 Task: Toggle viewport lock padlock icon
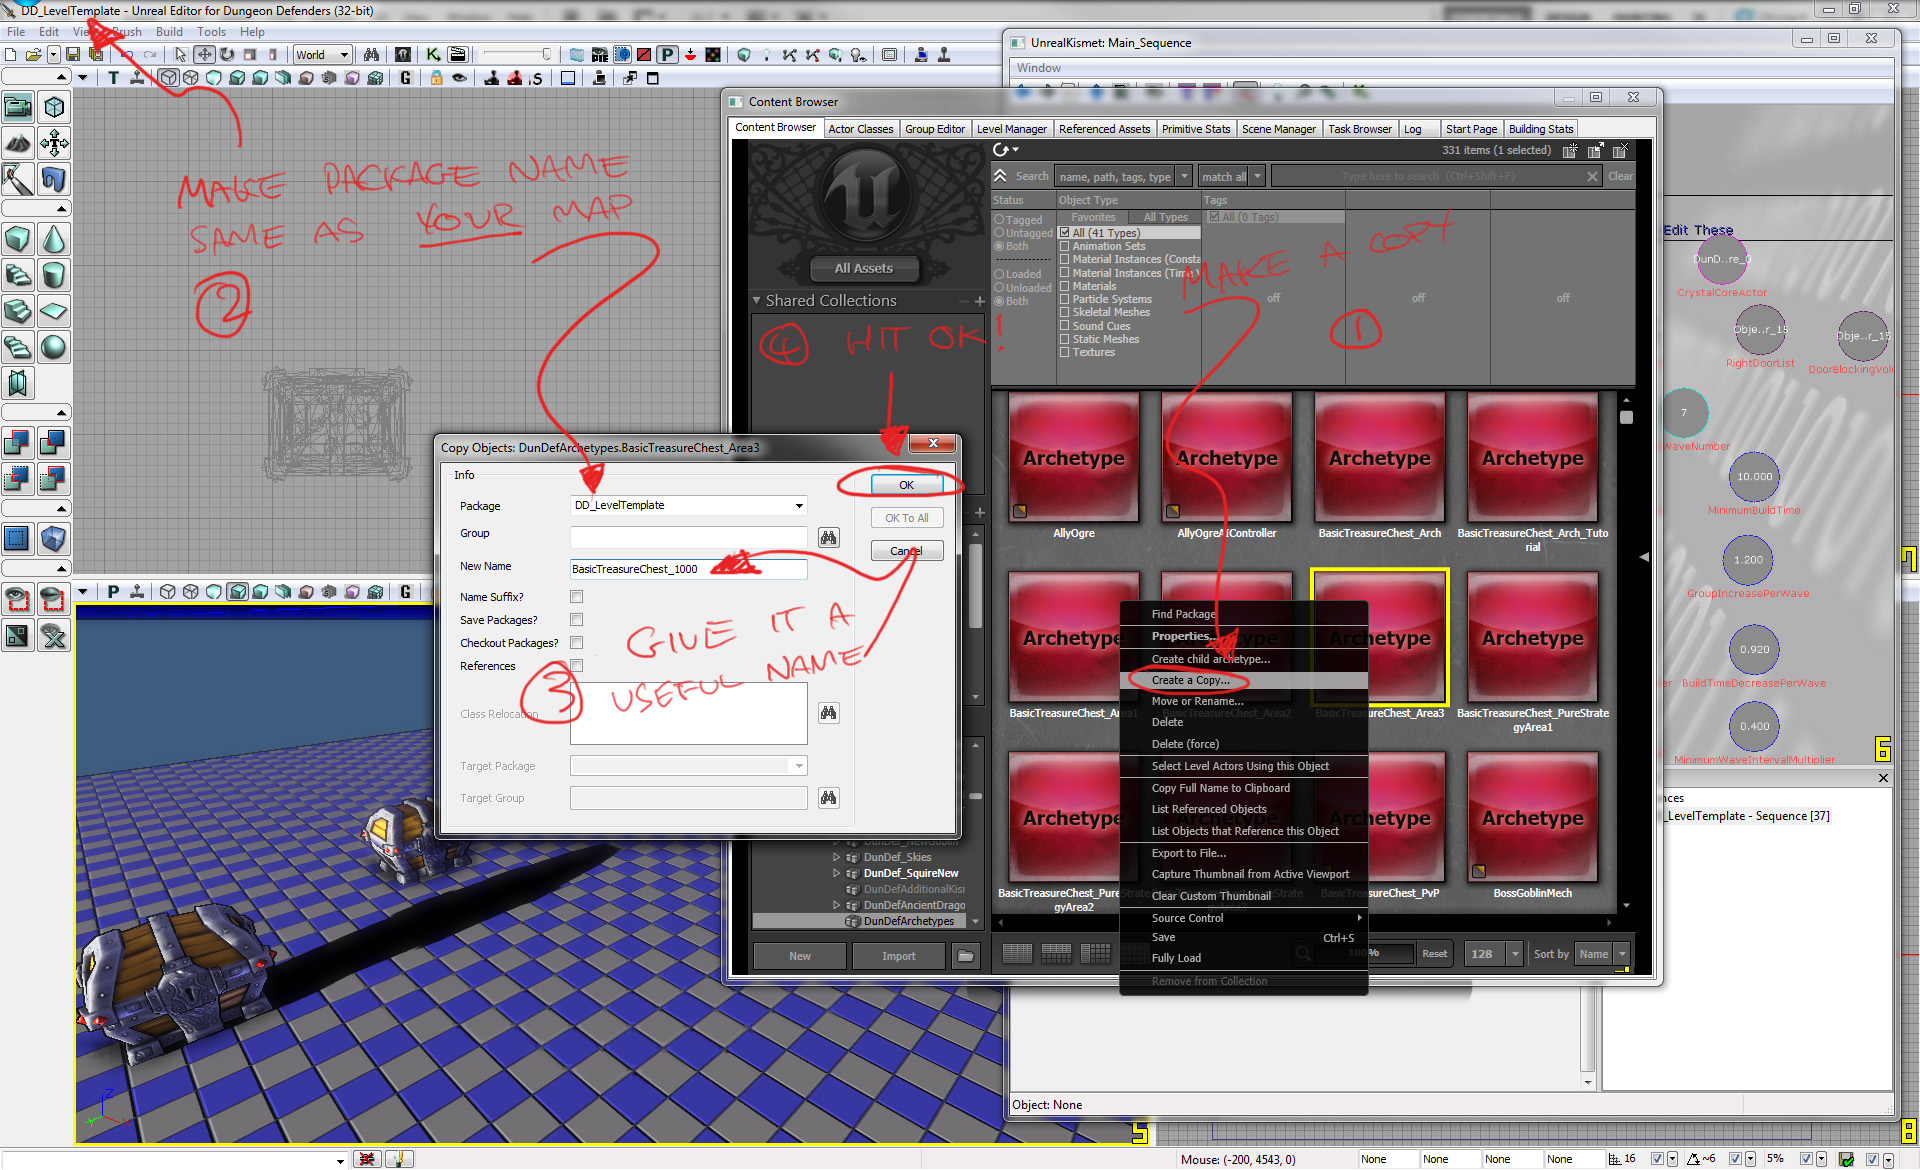point(436,78)
